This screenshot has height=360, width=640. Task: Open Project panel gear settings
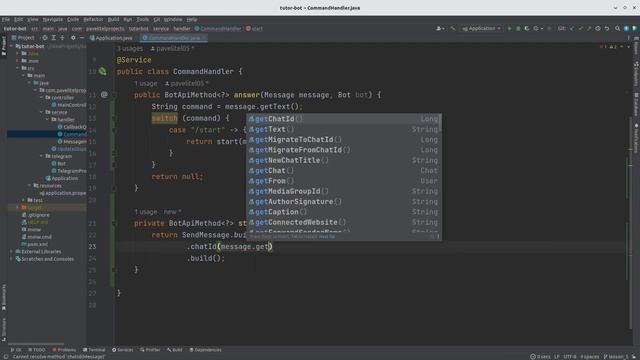(x=73, y=38)
